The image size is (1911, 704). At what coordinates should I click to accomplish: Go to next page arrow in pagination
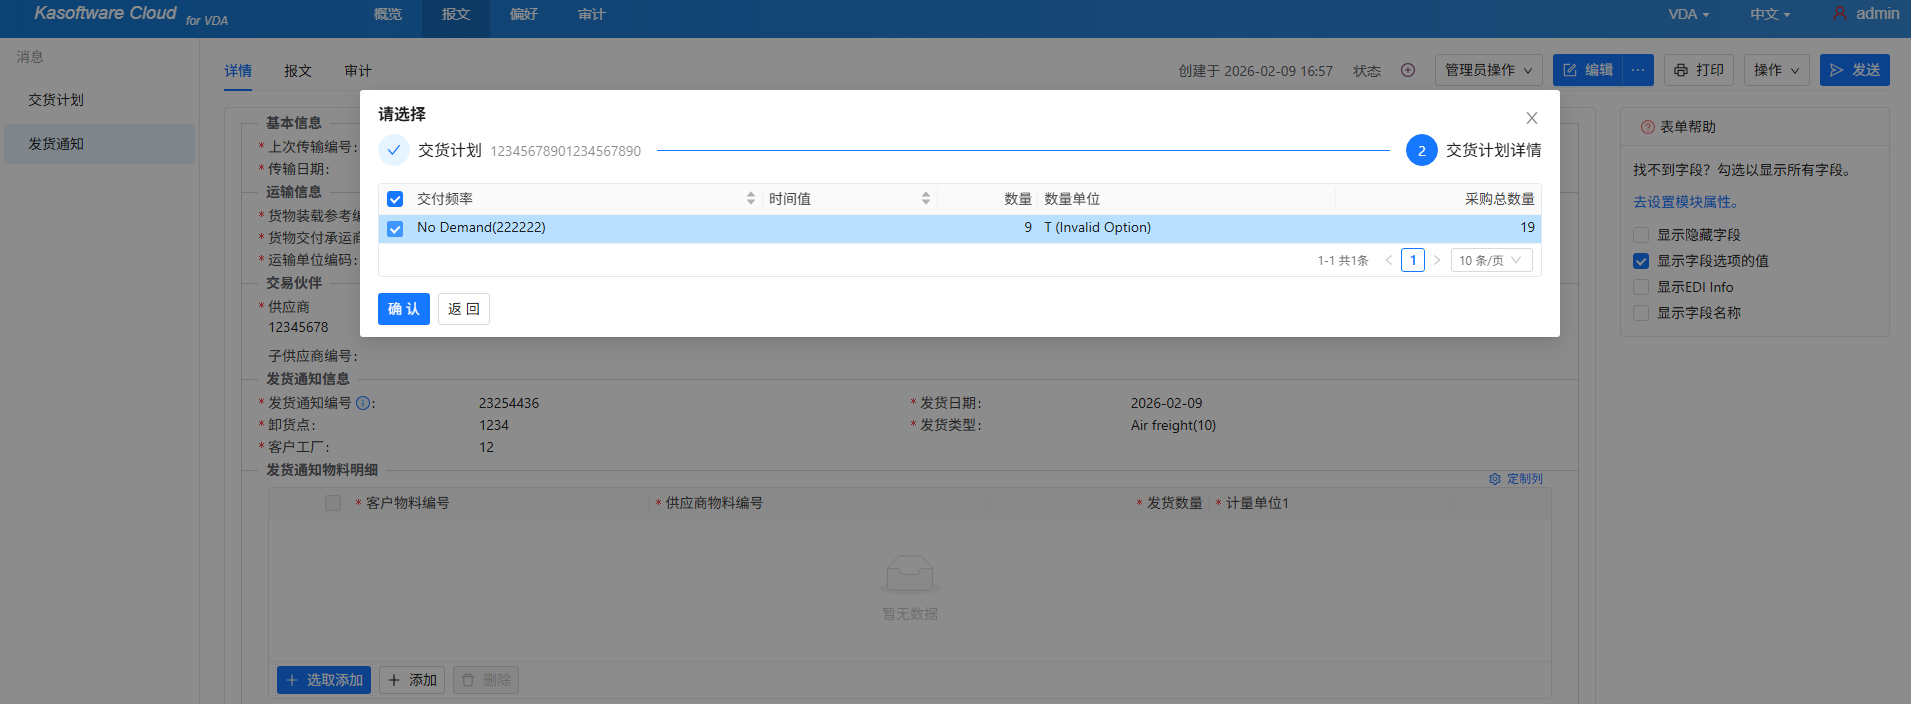(x=1437, y=260)
